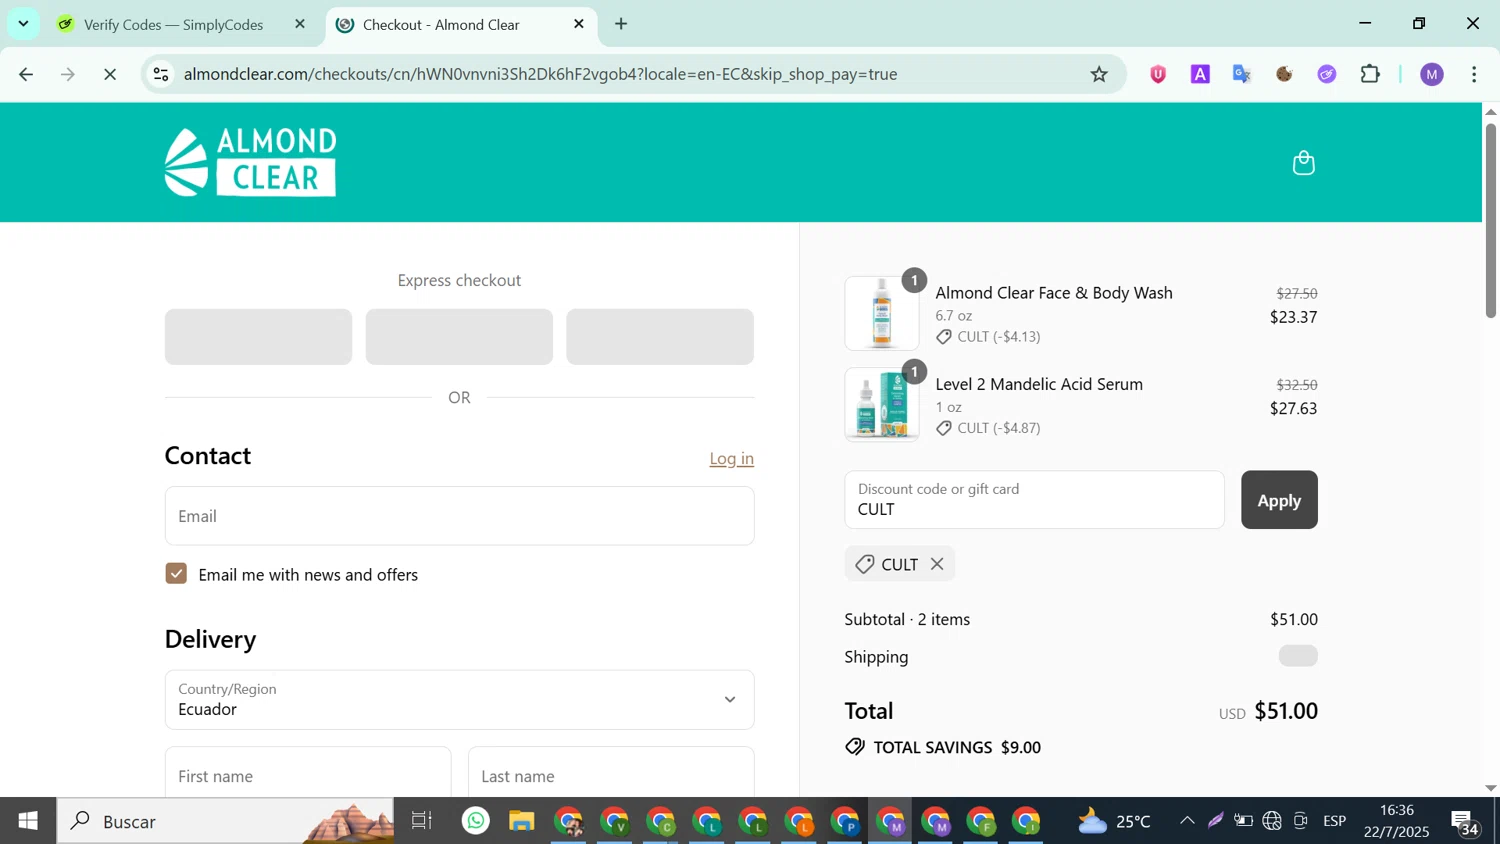This screenshot has height=844, width=1500.
Task: Open the uBlock shield extension icon
Action: (1158, 74)
